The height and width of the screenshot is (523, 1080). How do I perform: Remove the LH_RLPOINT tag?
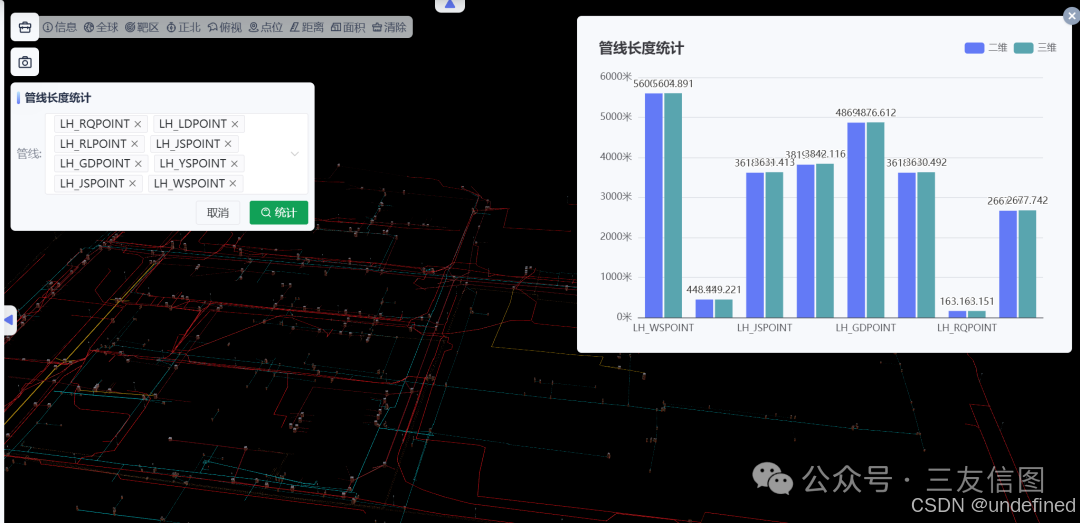click(135, 144)
